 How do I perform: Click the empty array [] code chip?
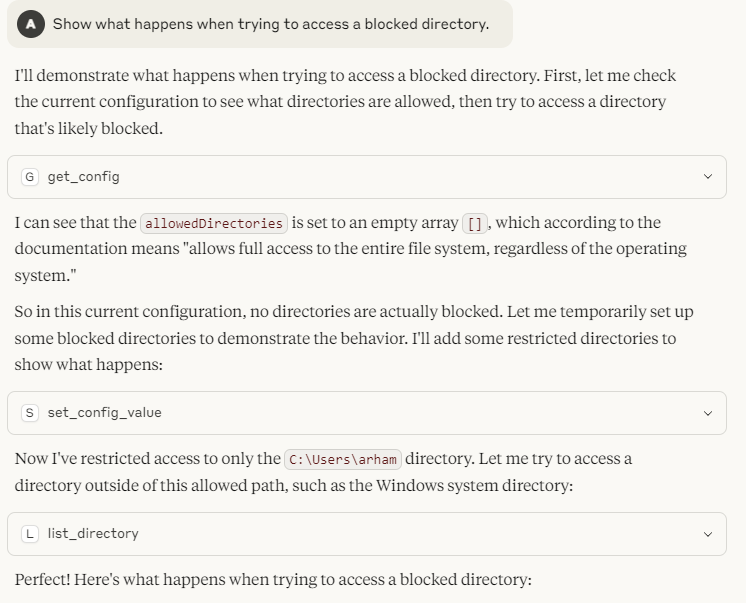click(x=474, y=223)
